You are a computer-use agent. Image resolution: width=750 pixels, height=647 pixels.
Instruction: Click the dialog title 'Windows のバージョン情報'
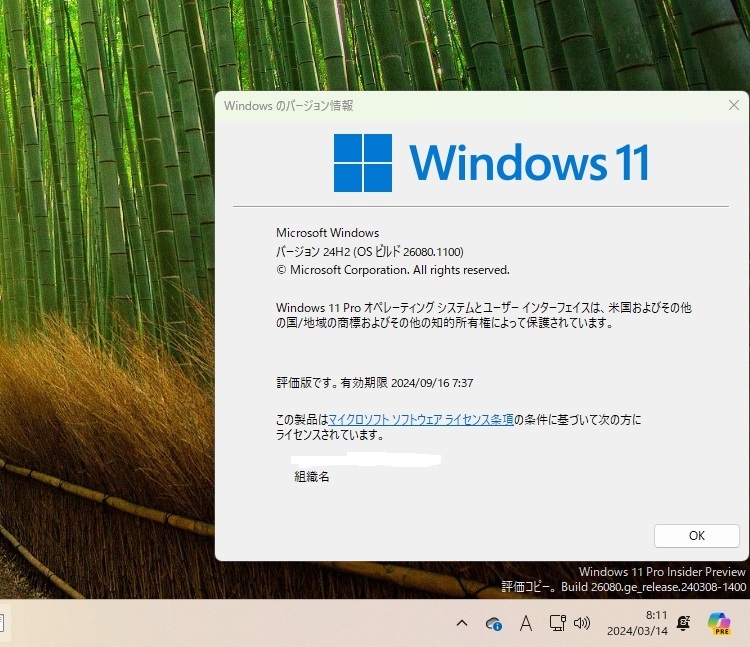point(288,106)
